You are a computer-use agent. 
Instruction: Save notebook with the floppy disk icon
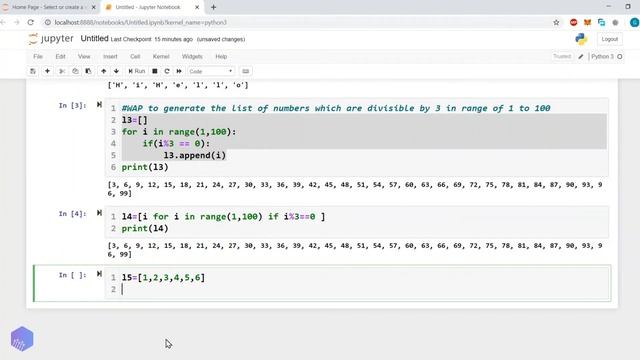pos(33,71)
